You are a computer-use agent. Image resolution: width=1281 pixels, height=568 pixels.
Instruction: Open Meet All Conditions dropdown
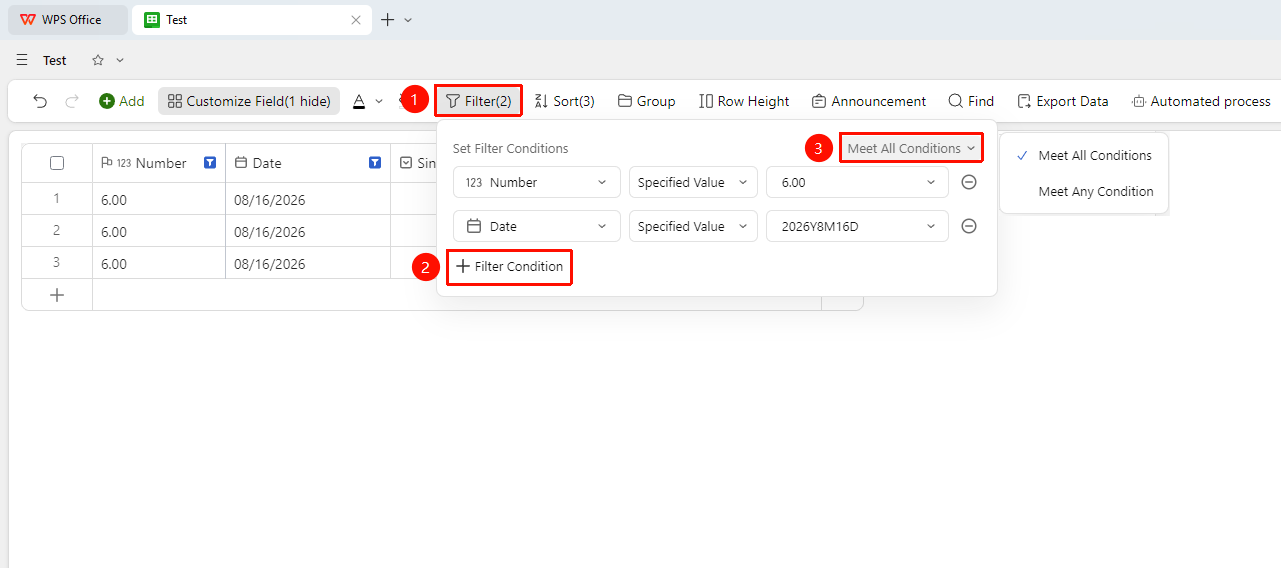[x=911, y=148]
